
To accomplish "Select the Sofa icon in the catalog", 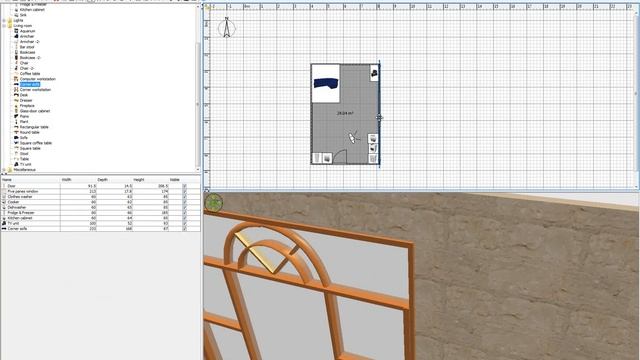I will pos(16,138).
